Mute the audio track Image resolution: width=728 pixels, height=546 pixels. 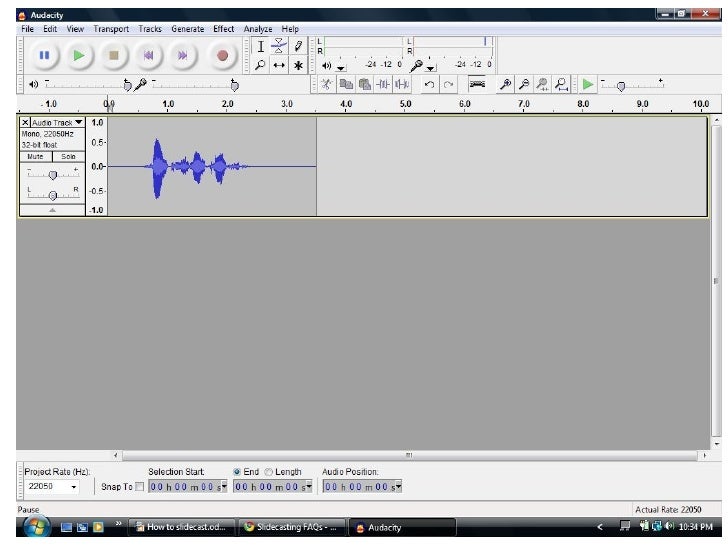tap(36, 157)
